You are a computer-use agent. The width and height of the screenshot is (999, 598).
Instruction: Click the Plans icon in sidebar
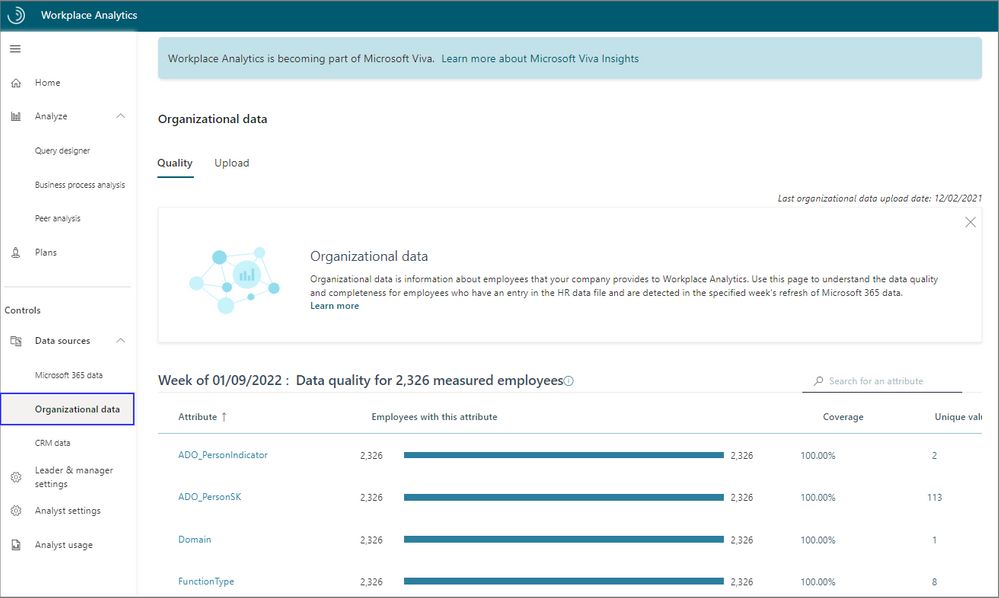pyautogui.click(x=16, y=253)
